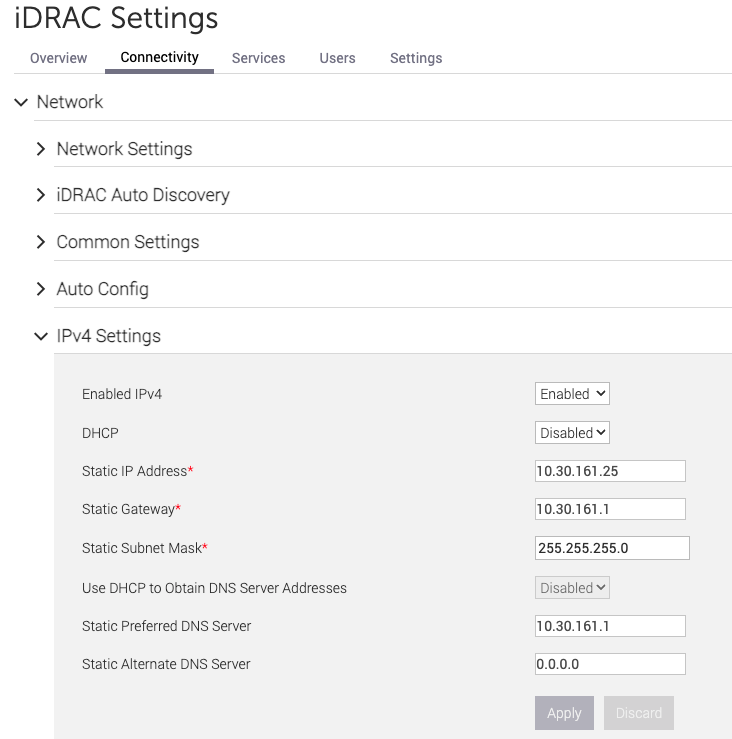Open the Overview tab
The width and height of the screenshot is (732, 739).
58,58
